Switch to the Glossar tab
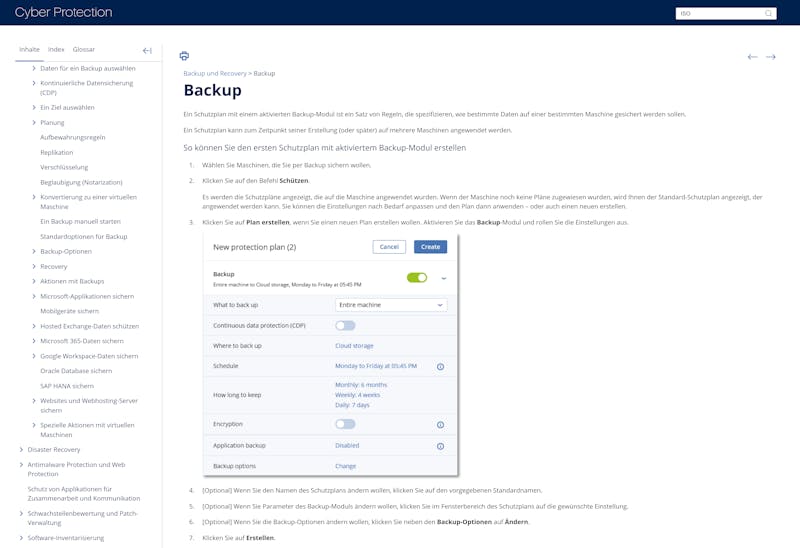Image resolution: width=800 pixels, height=548 pixels. tap(84, 49)
